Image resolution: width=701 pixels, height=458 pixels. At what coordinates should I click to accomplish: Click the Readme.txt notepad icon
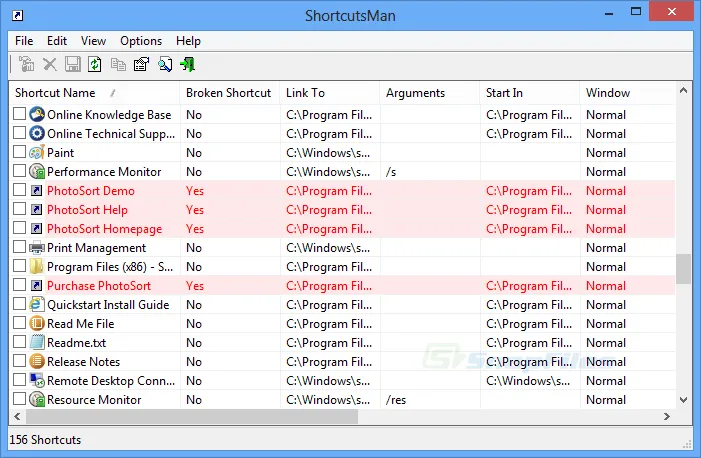37,343
